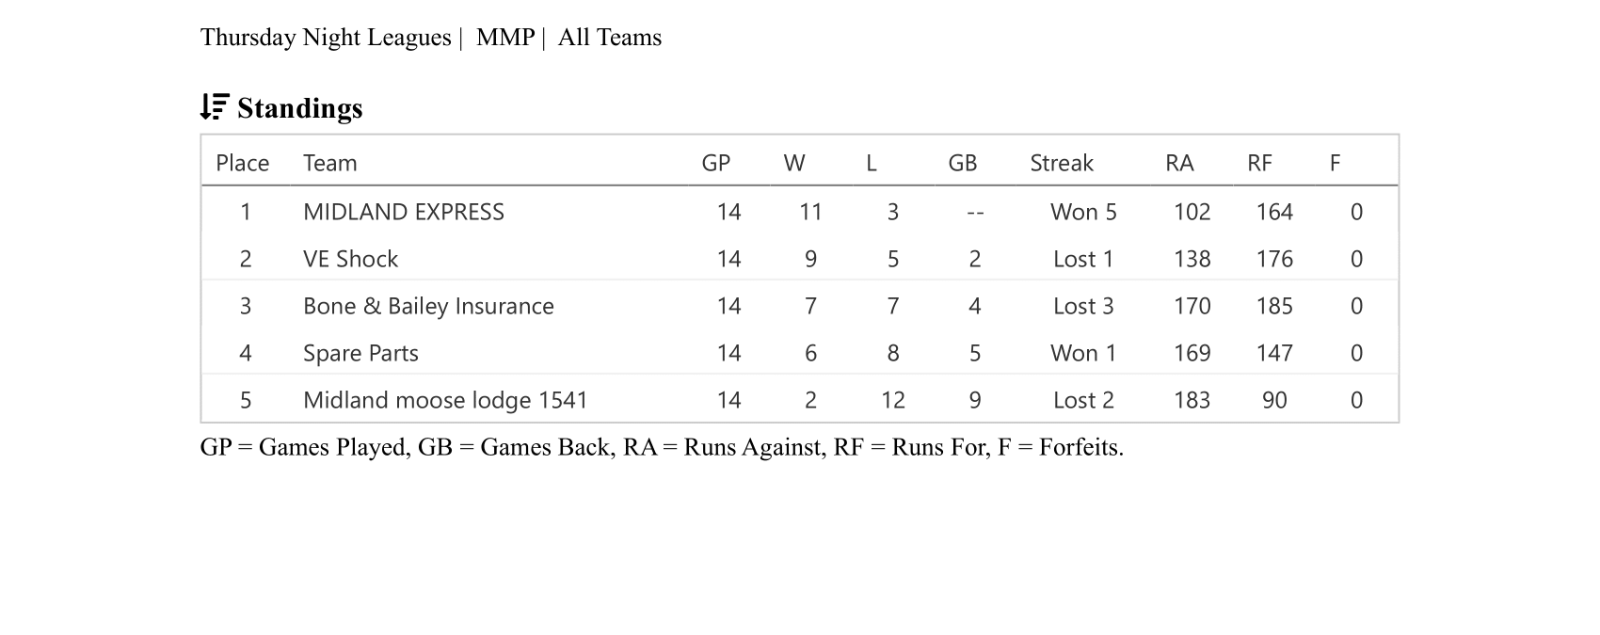The height and width of the screenshot is (635, 1600).
Task: Open Thursday Night Leagues breadcrumb
Action: click(x=325, y=38)
